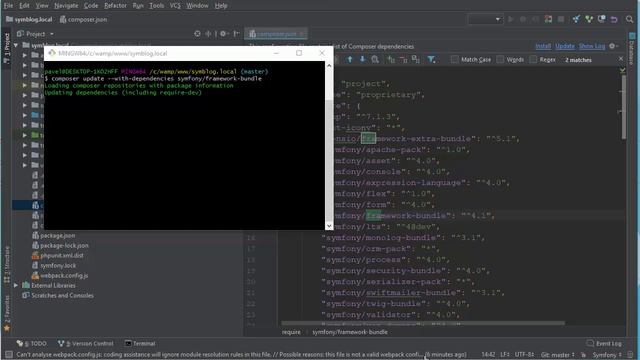Image resolution: width=640 pixels, height=360 pixels.
Task: Open the Refactor menu
Action: click(x=116, y=6)
